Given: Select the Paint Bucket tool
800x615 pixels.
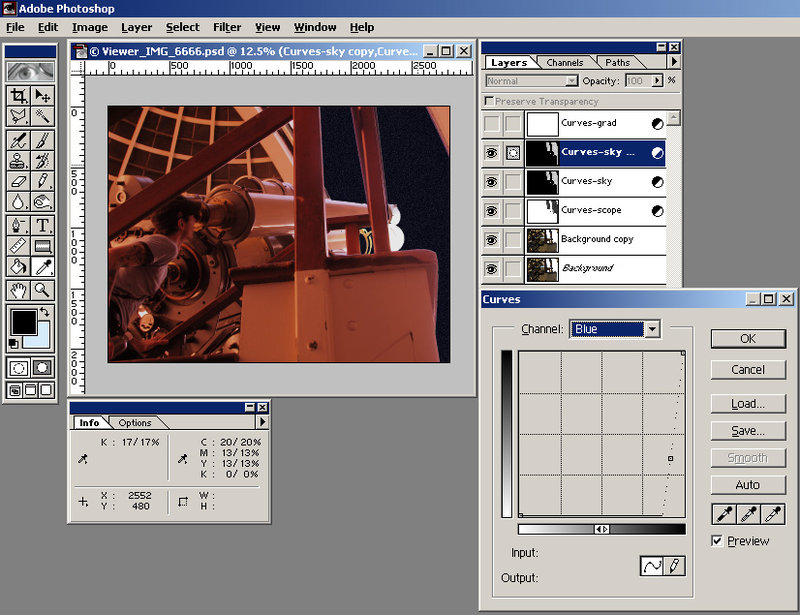Looking at the screenshot, I should pos(18,266).
